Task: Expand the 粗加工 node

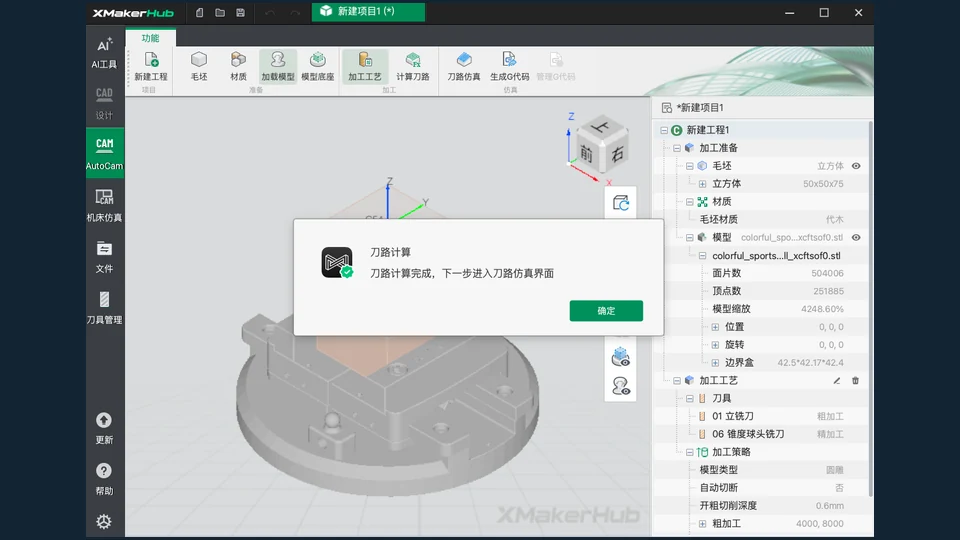Action: point(702,523)
